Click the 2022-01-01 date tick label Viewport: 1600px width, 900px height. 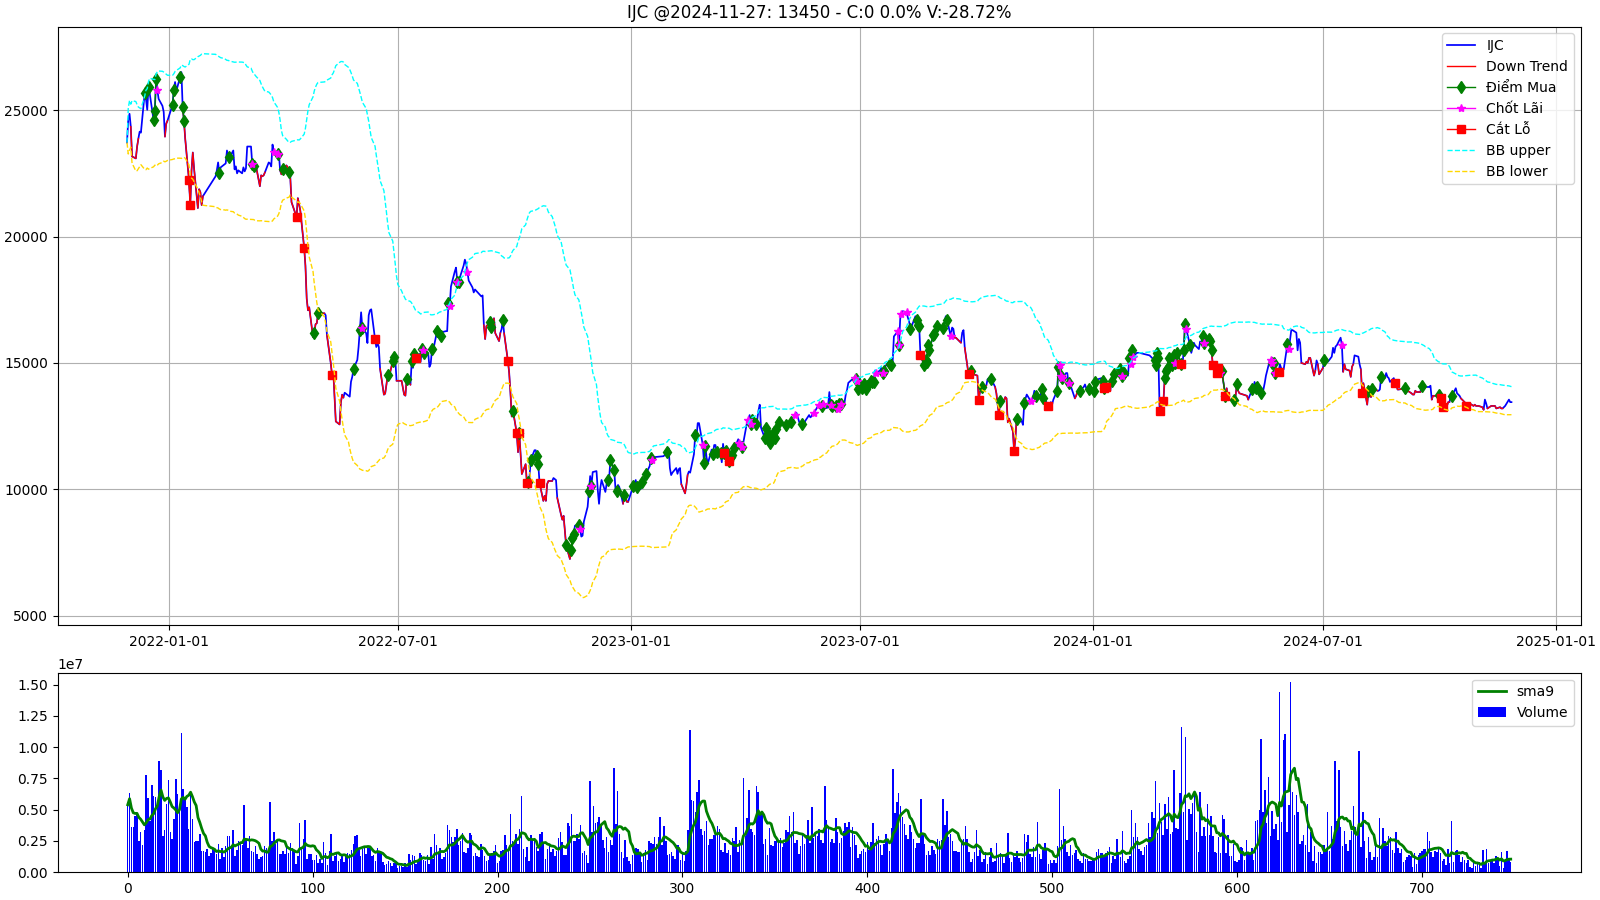(x=169, y=641)
